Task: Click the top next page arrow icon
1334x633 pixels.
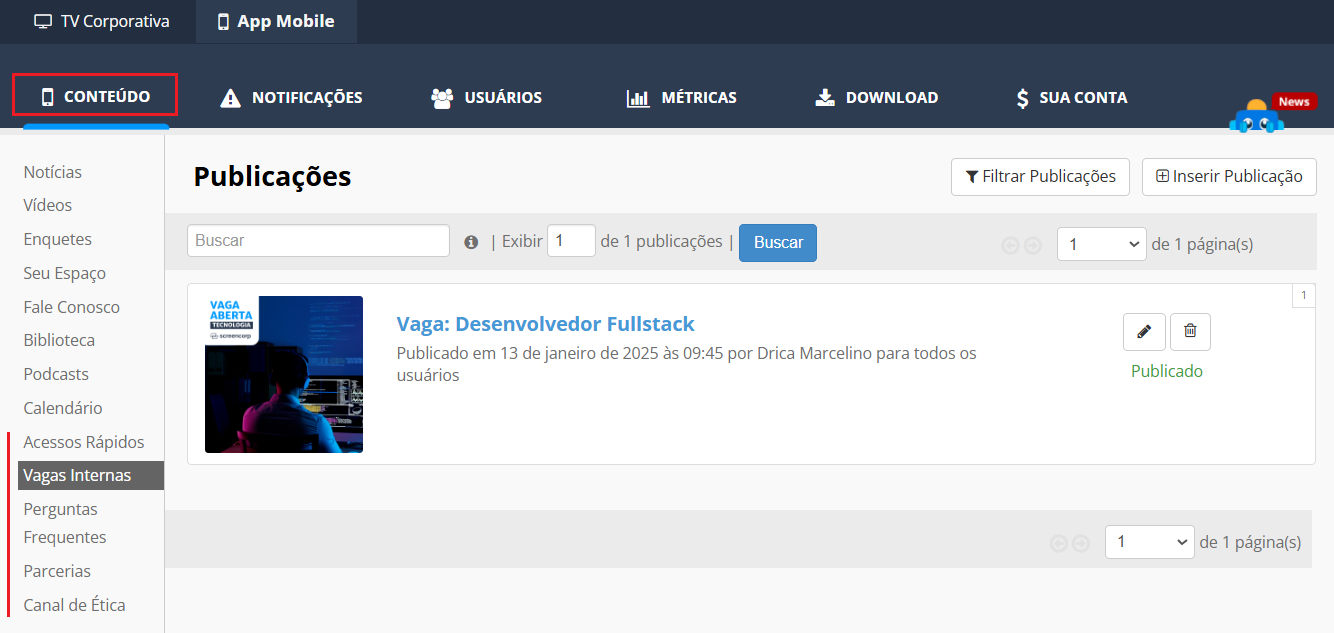Action: [x=1033, y=245]
